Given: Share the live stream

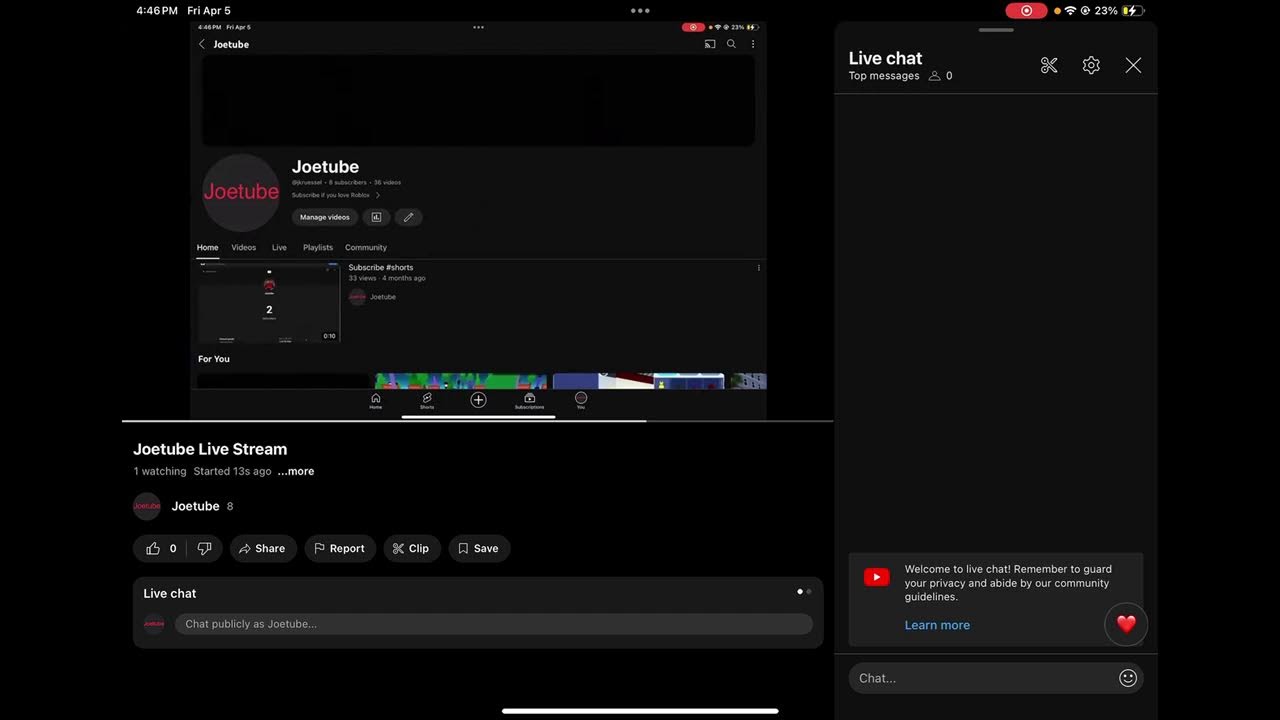Looking at the screenshot, I should tap(263, 548).
